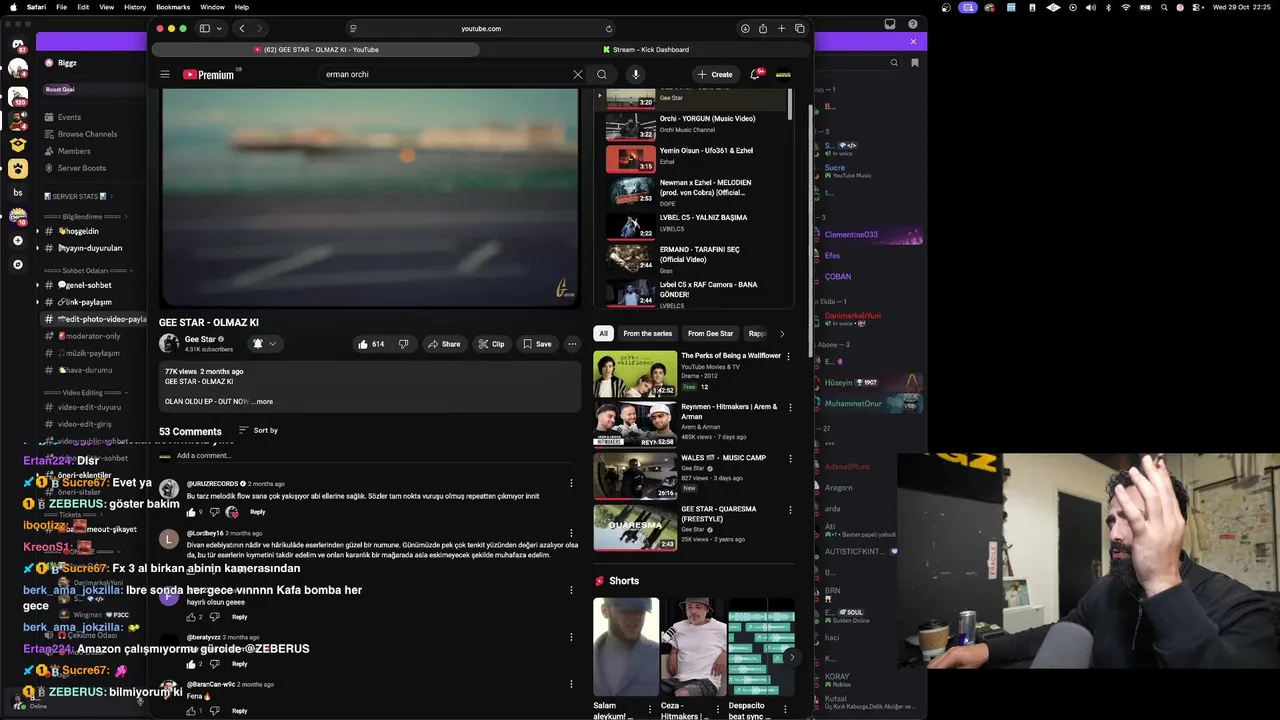Image resolution: width=1280 pixels, height=720 pixels.
Task: Open the YouTube hamburger guide menu
Action: pos(165,74)
